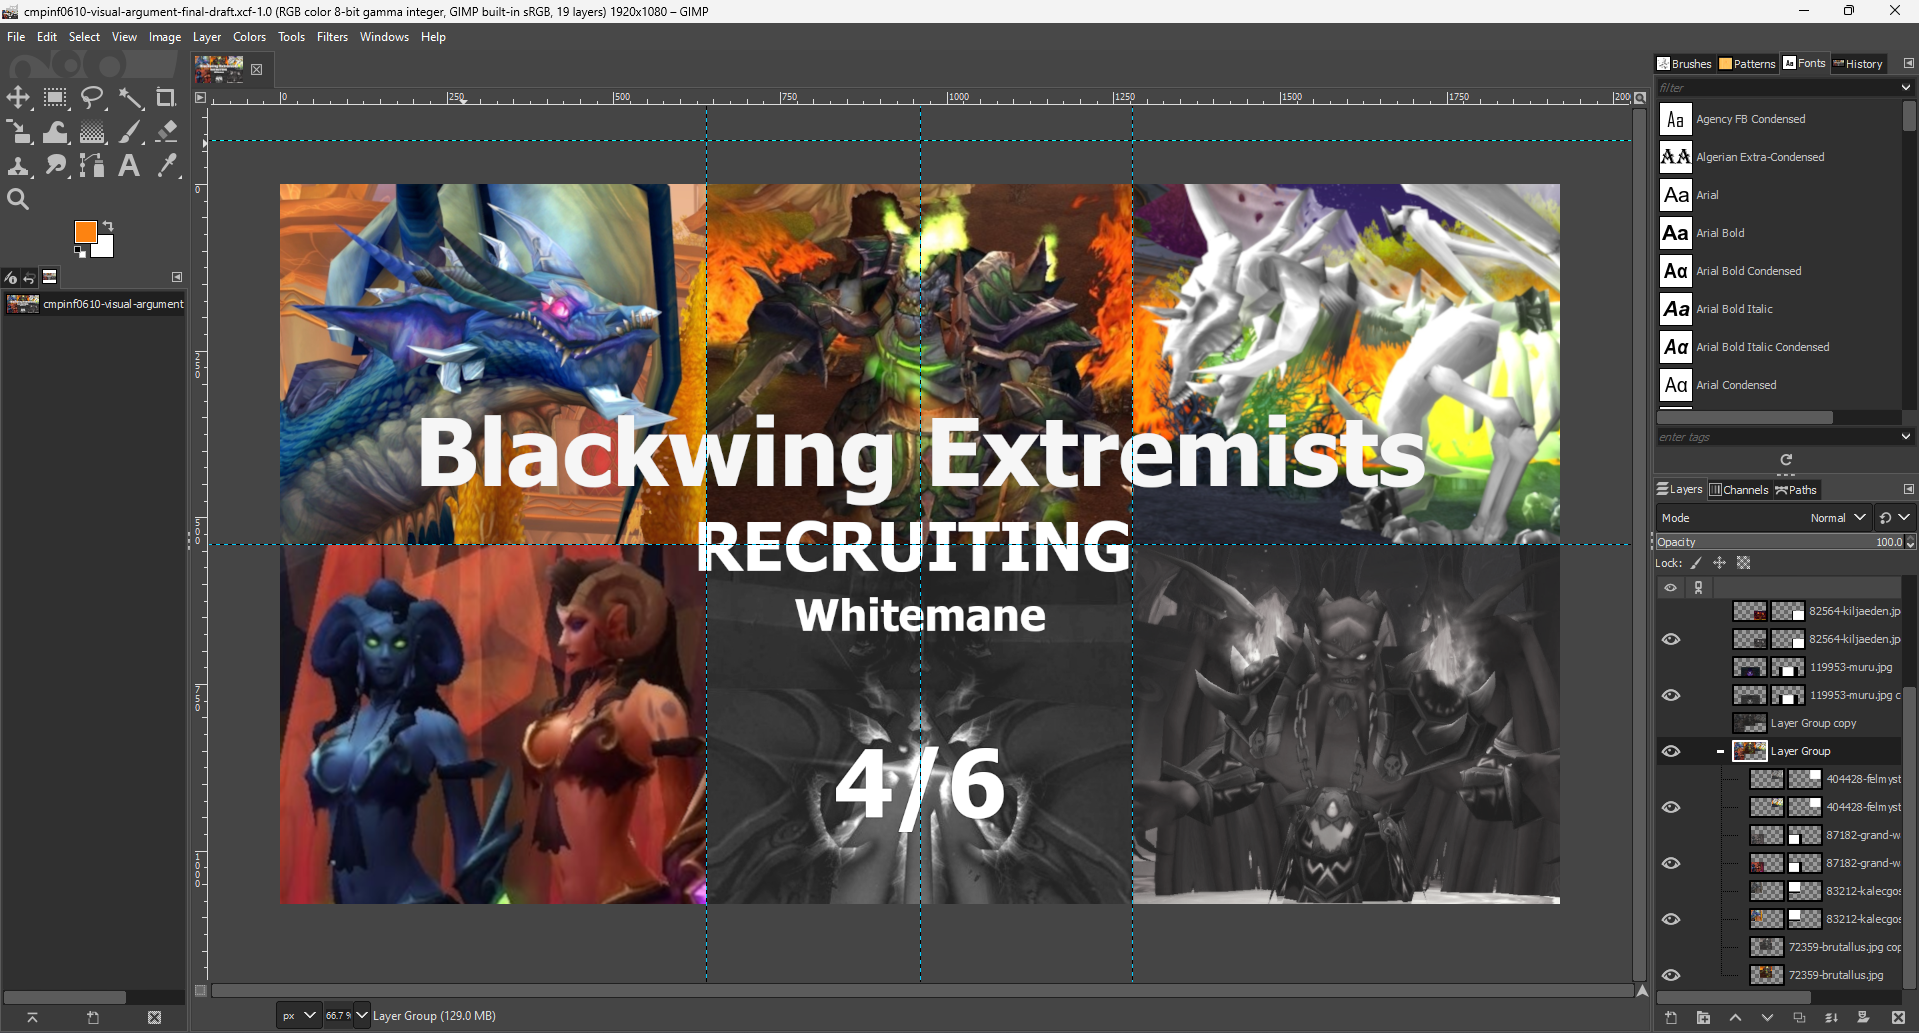Toggle lock pixels for the layer

point(1696,563)
